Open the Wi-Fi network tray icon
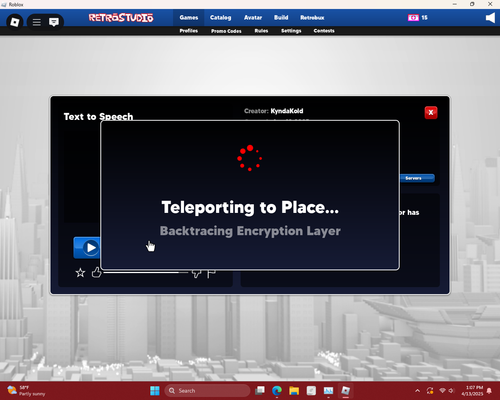Screen dimensions: 500x400 [x=442, y=391]
